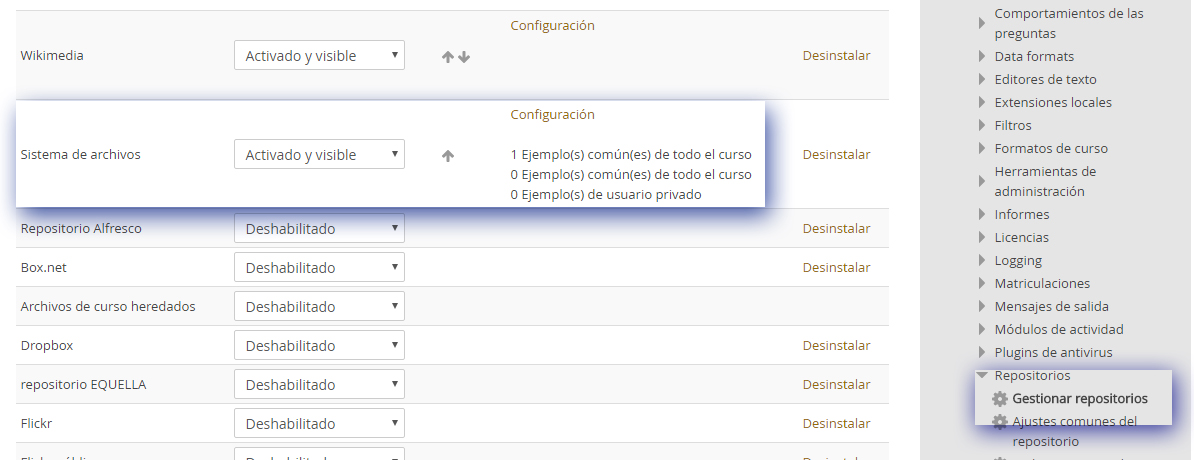This screenshot has width=1194, height=460.
Task: Open Gestionar repositorios in sidebar
Action: [x=1080, y=399]
